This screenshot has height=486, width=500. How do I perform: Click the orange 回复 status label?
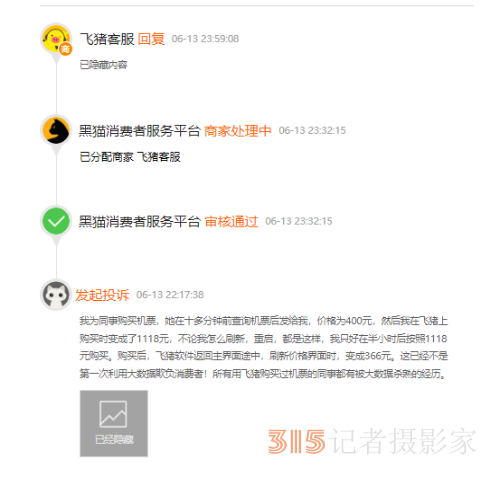(151, 39)
